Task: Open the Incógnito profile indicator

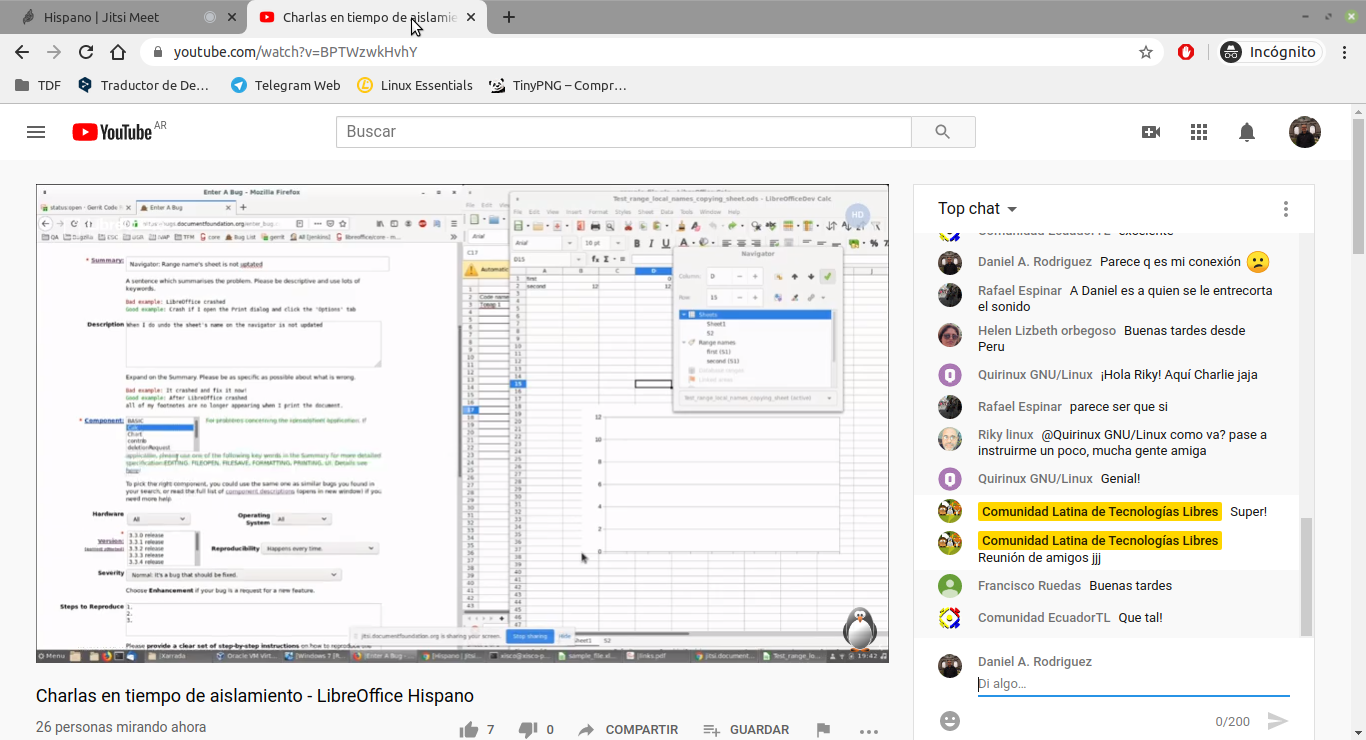Action: [x=1270, y=52]
